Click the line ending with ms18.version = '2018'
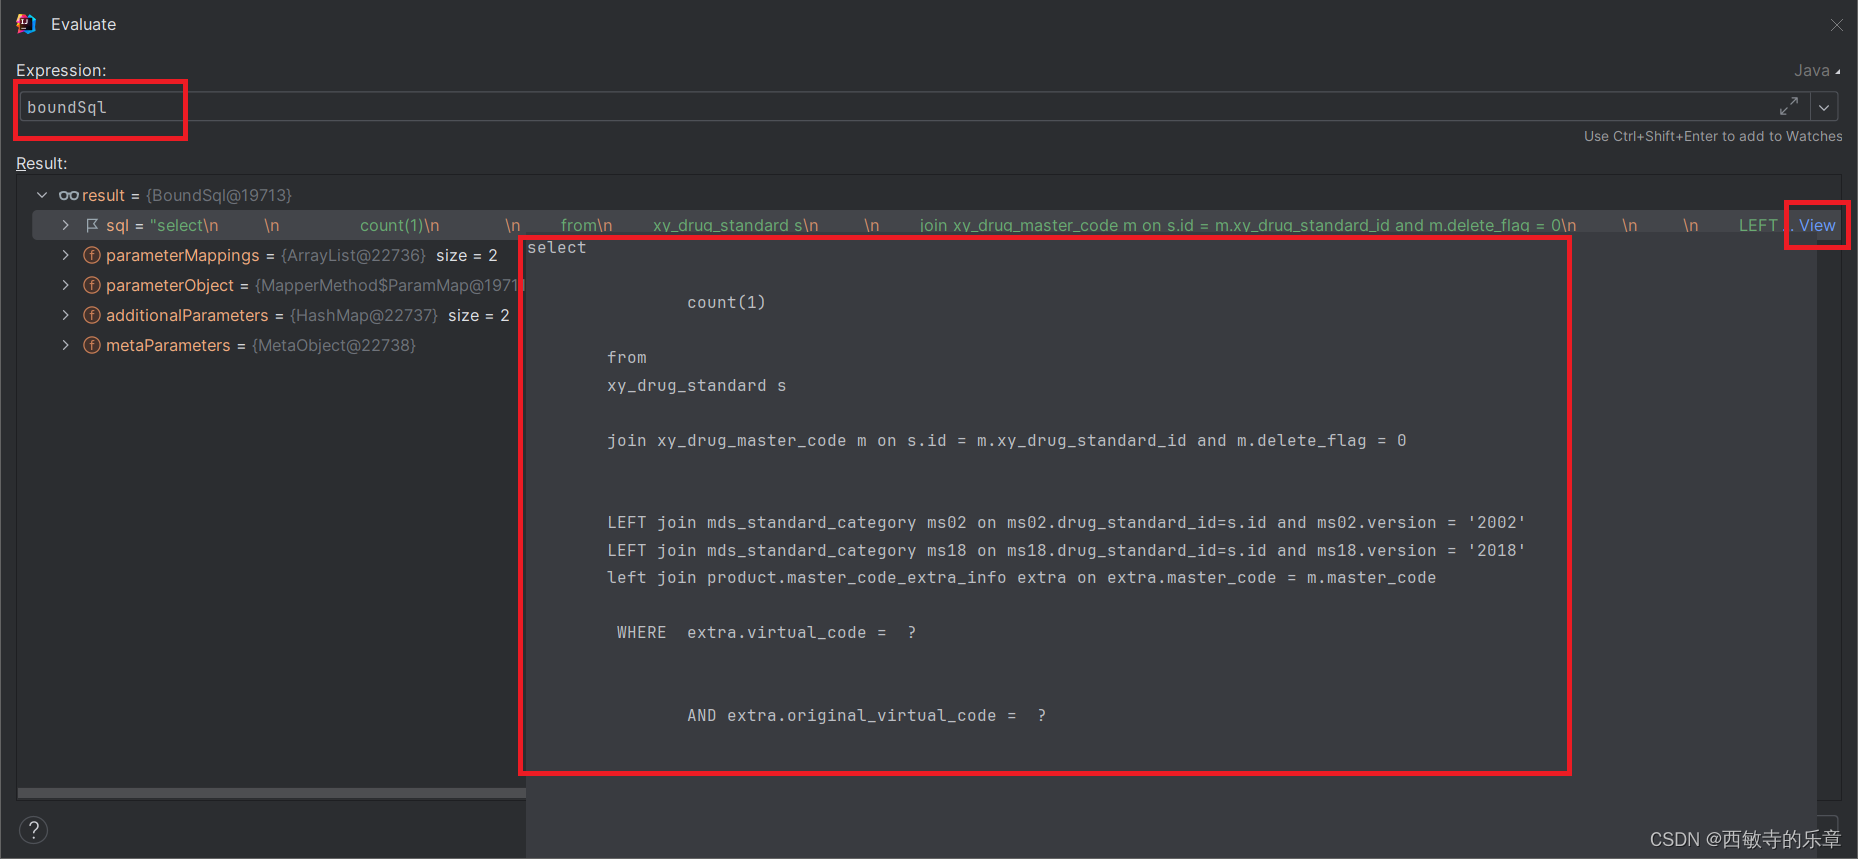 (x=1066, y=550)
